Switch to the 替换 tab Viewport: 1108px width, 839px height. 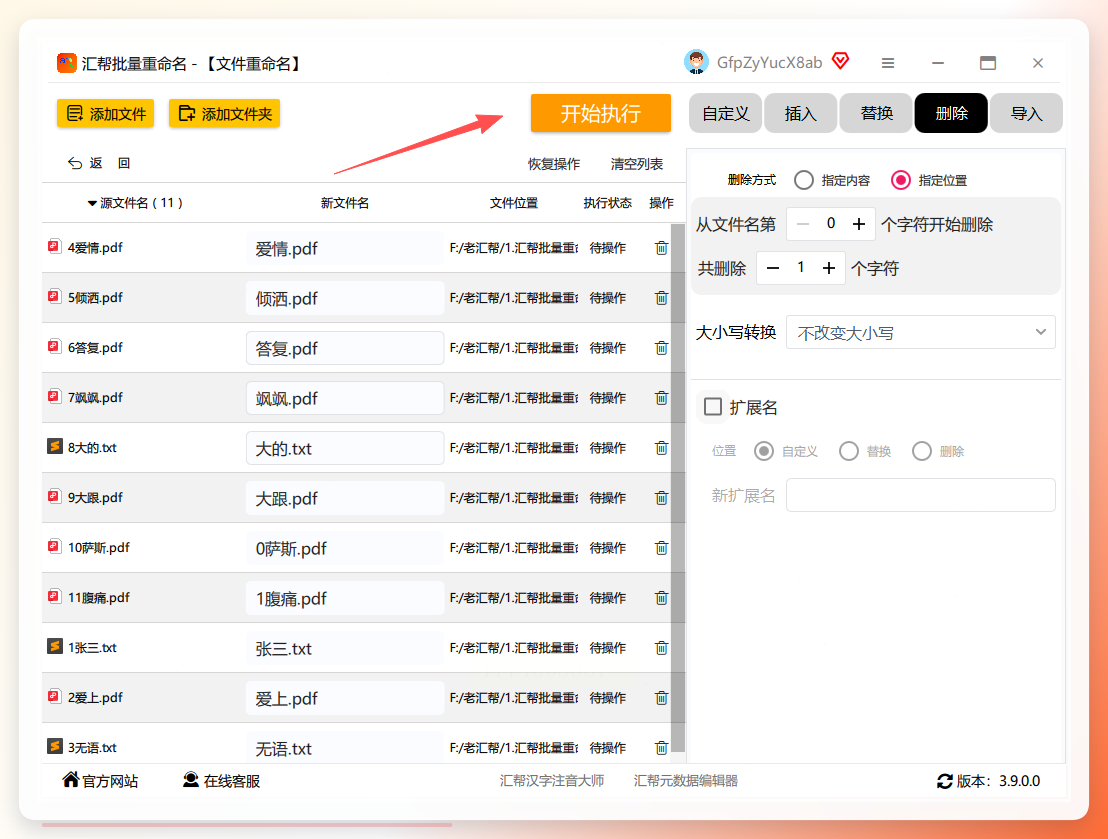point(876,113)
